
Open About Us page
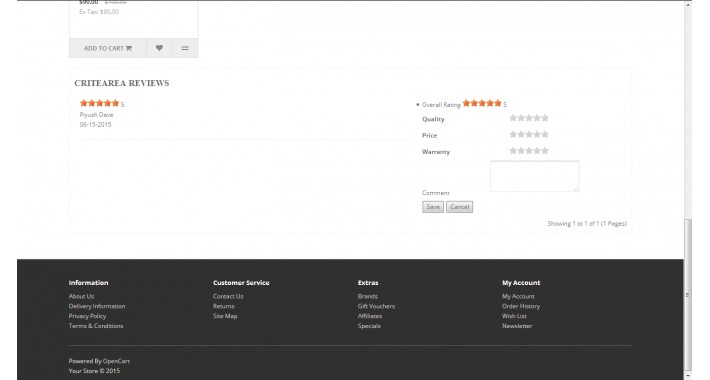(x=82, y=296)
